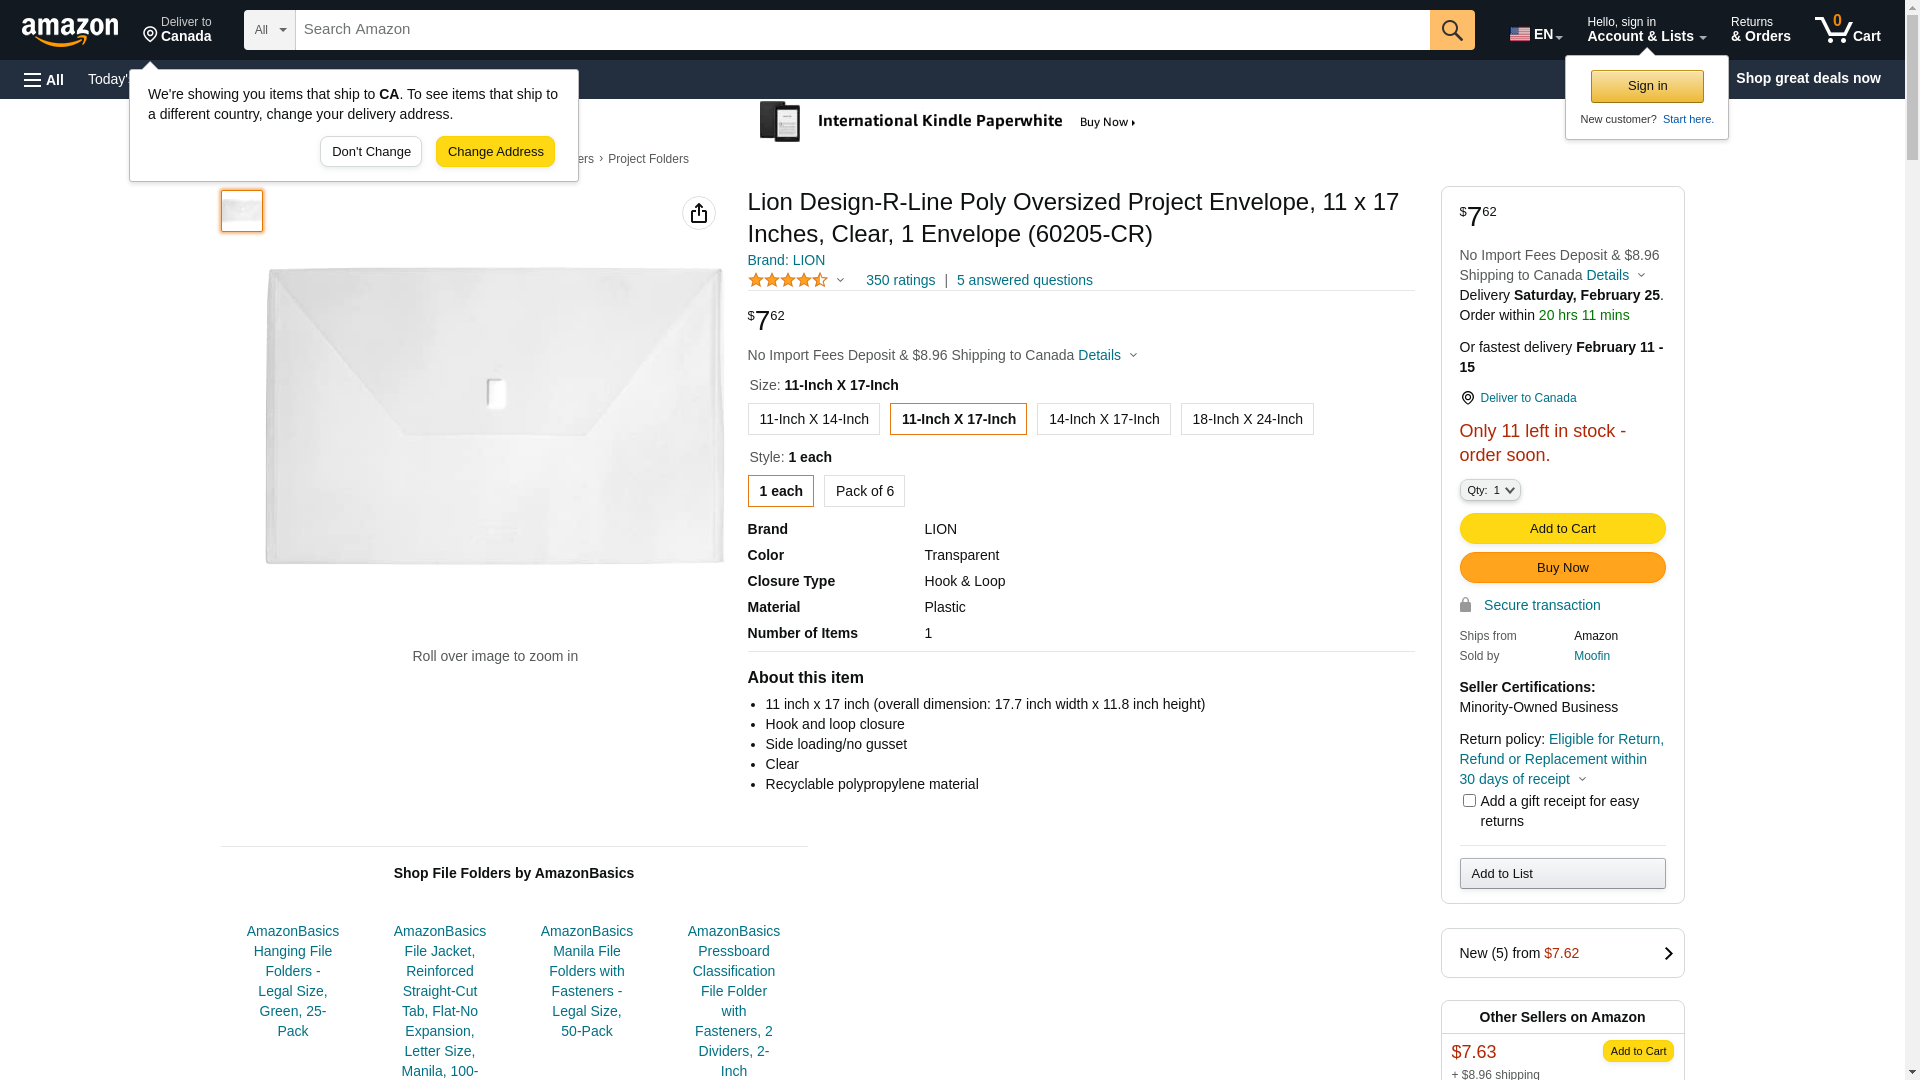Expand Details in the buy box
The image size is (1920, 1080).
point(1615,275)
